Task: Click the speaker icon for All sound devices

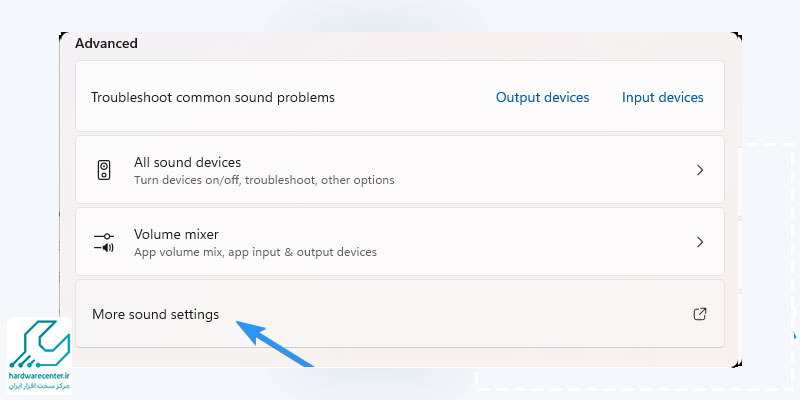Action: (x=104, y=170)
